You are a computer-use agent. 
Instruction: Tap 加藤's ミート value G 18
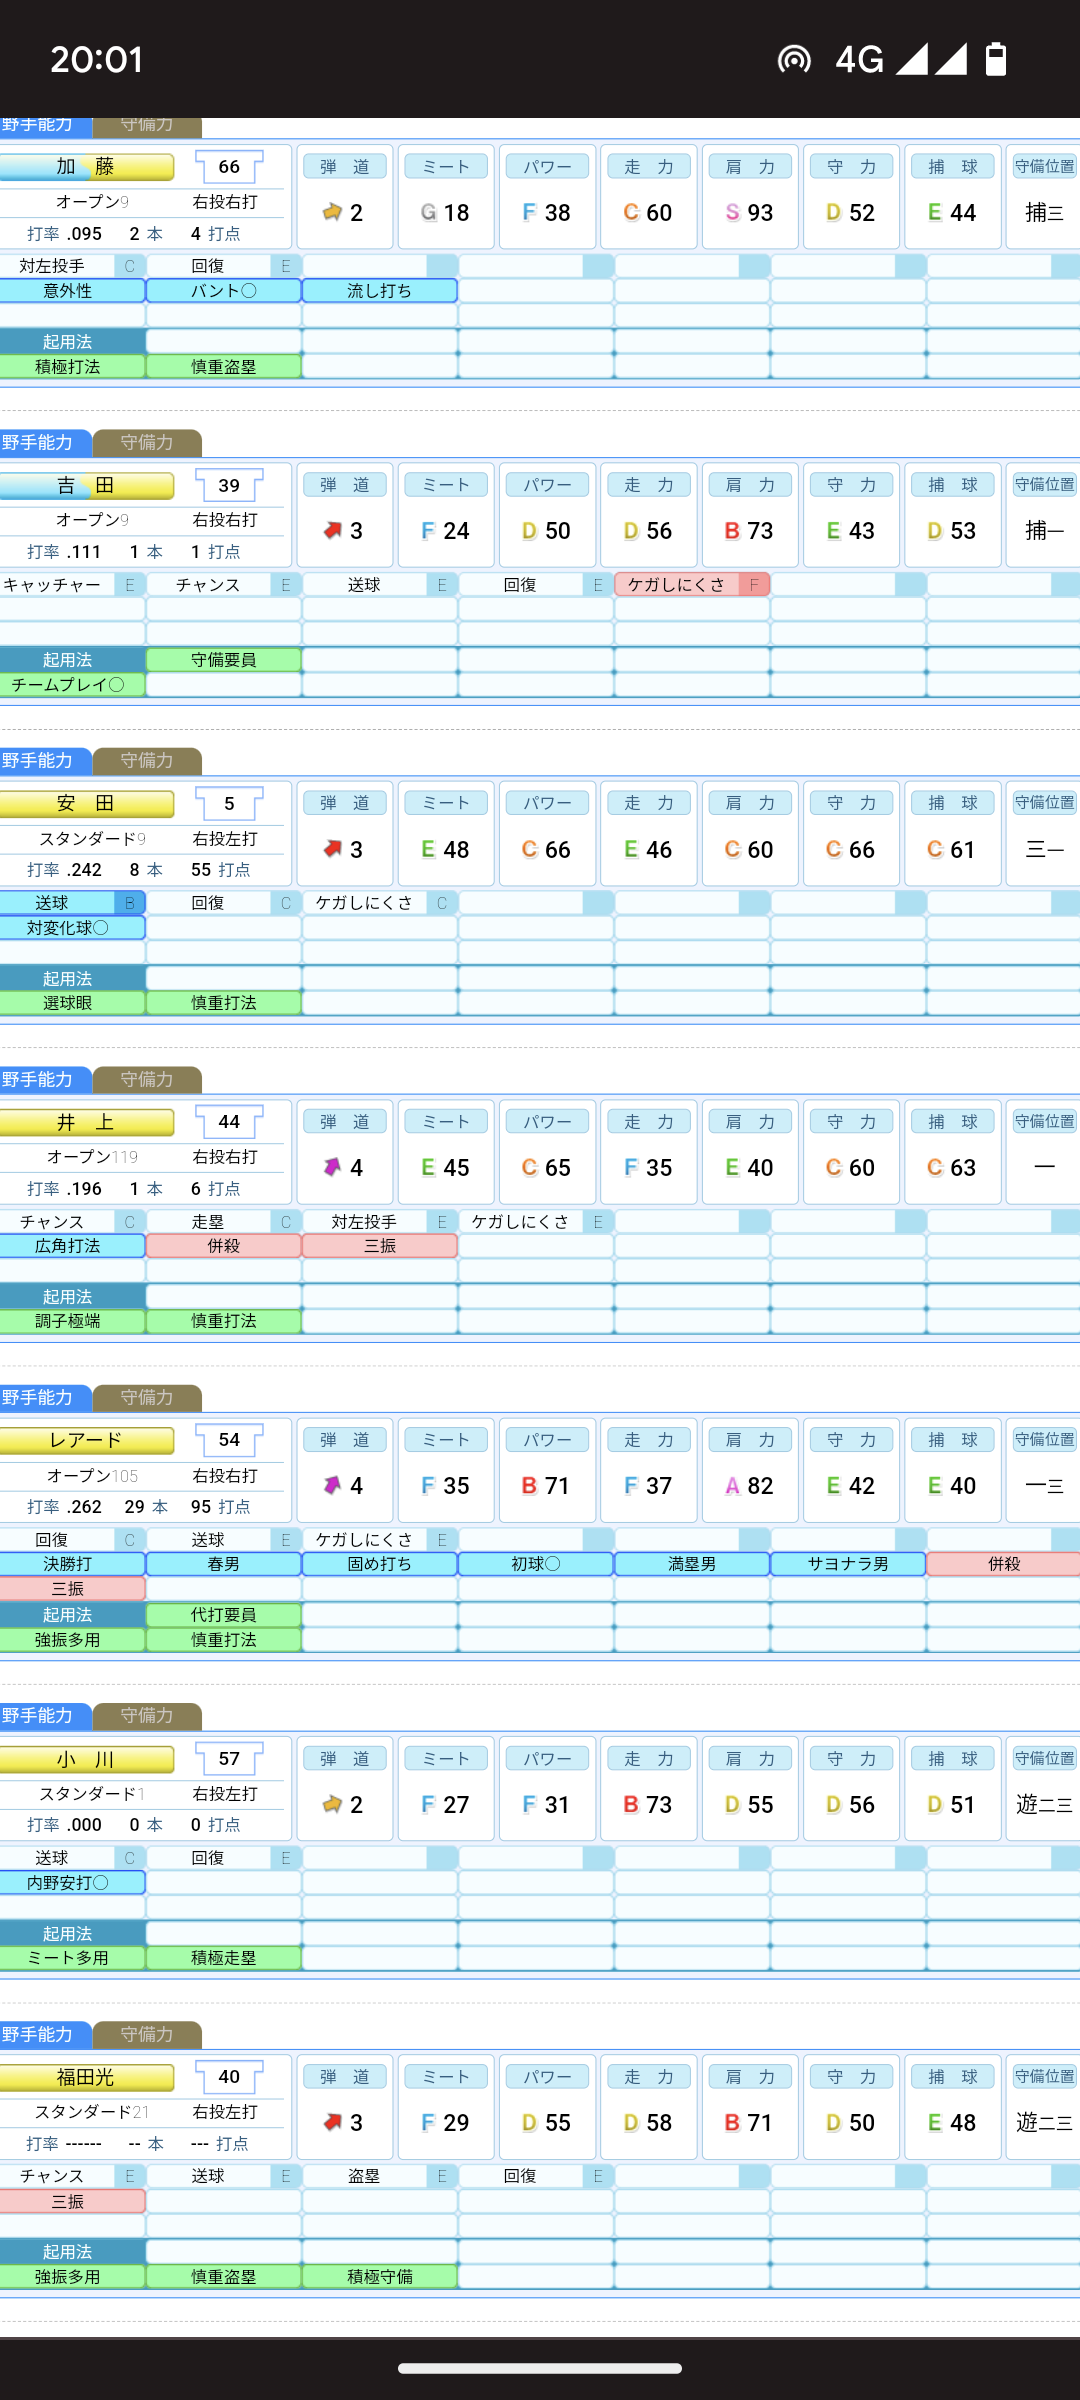pyautogui.click(x=445, y=212)
